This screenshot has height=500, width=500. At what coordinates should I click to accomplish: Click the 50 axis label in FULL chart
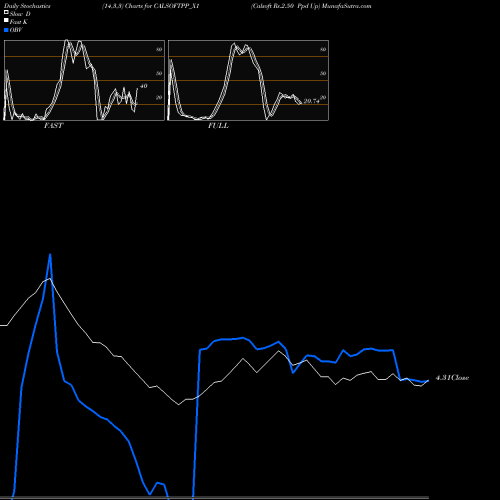click(x=323, y=73)
